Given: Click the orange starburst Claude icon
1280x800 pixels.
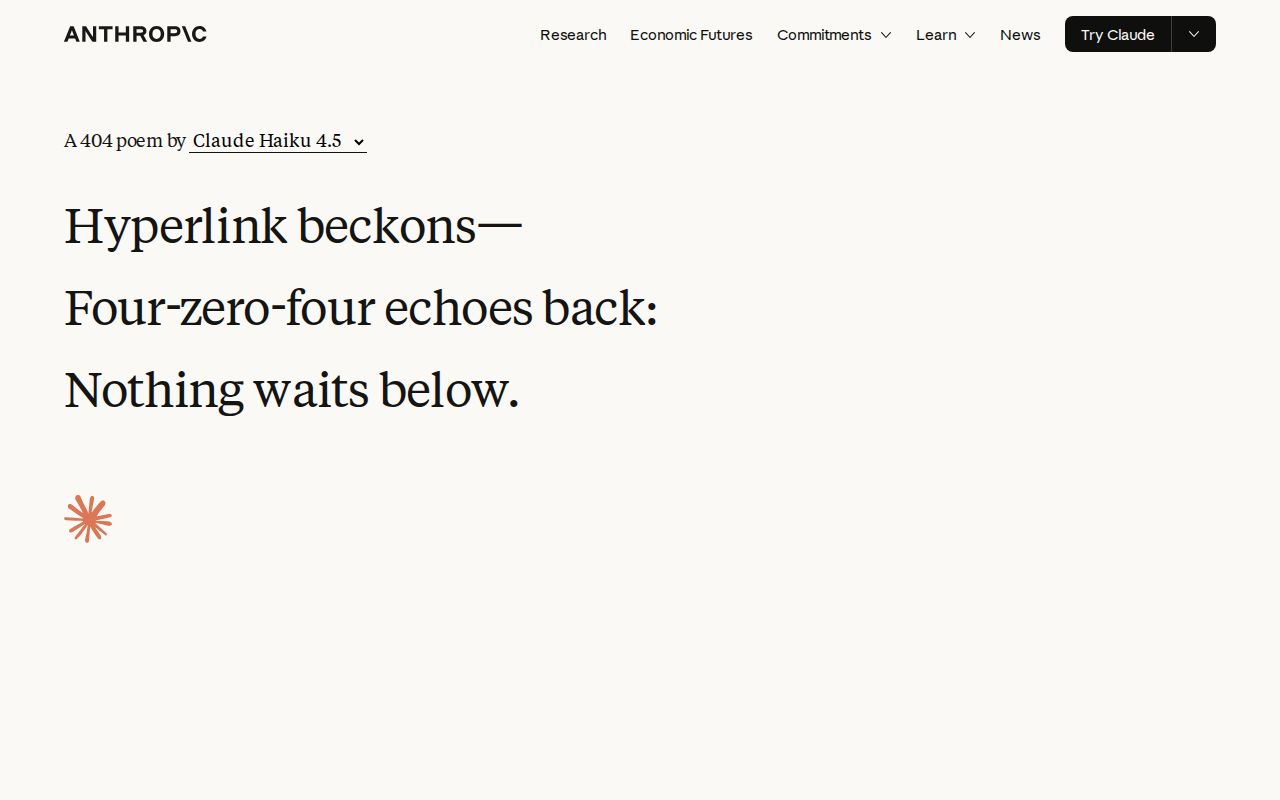Looking at the screenshot, I should 88,519.
